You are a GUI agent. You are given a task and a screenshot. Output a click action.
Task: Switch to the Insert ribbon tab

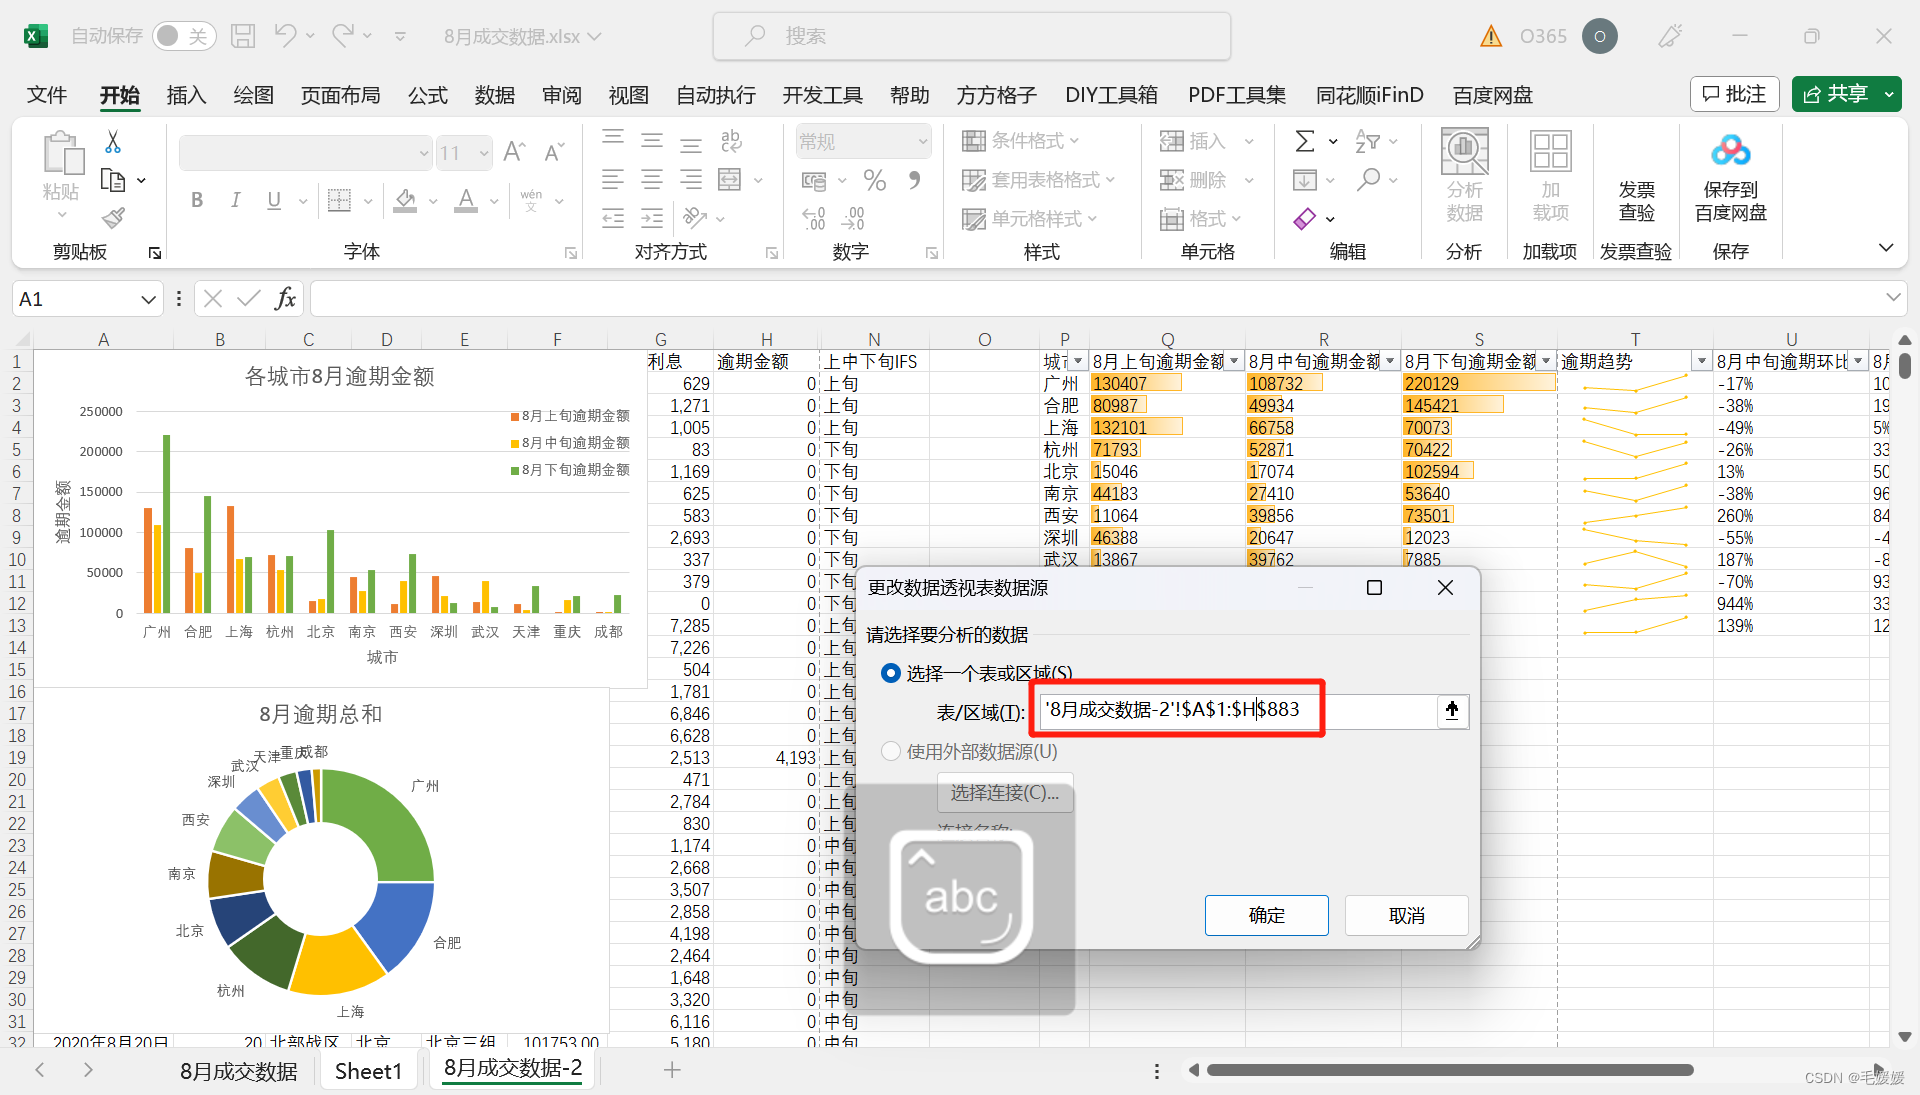186,95
